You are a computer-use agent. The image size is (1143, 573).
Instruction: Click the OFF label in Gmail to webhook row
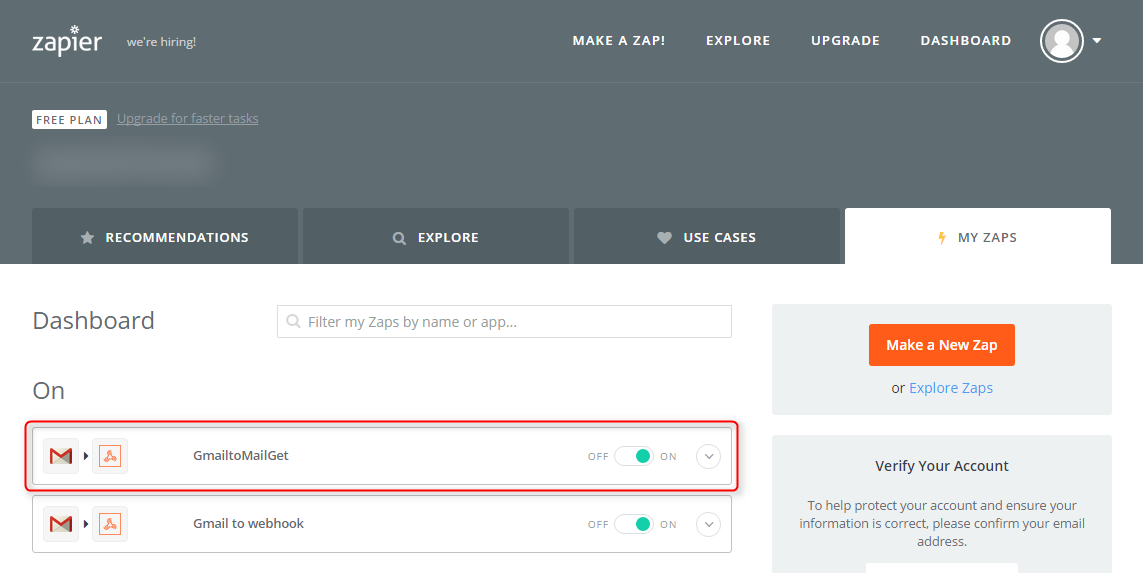(x=598, y=524)
